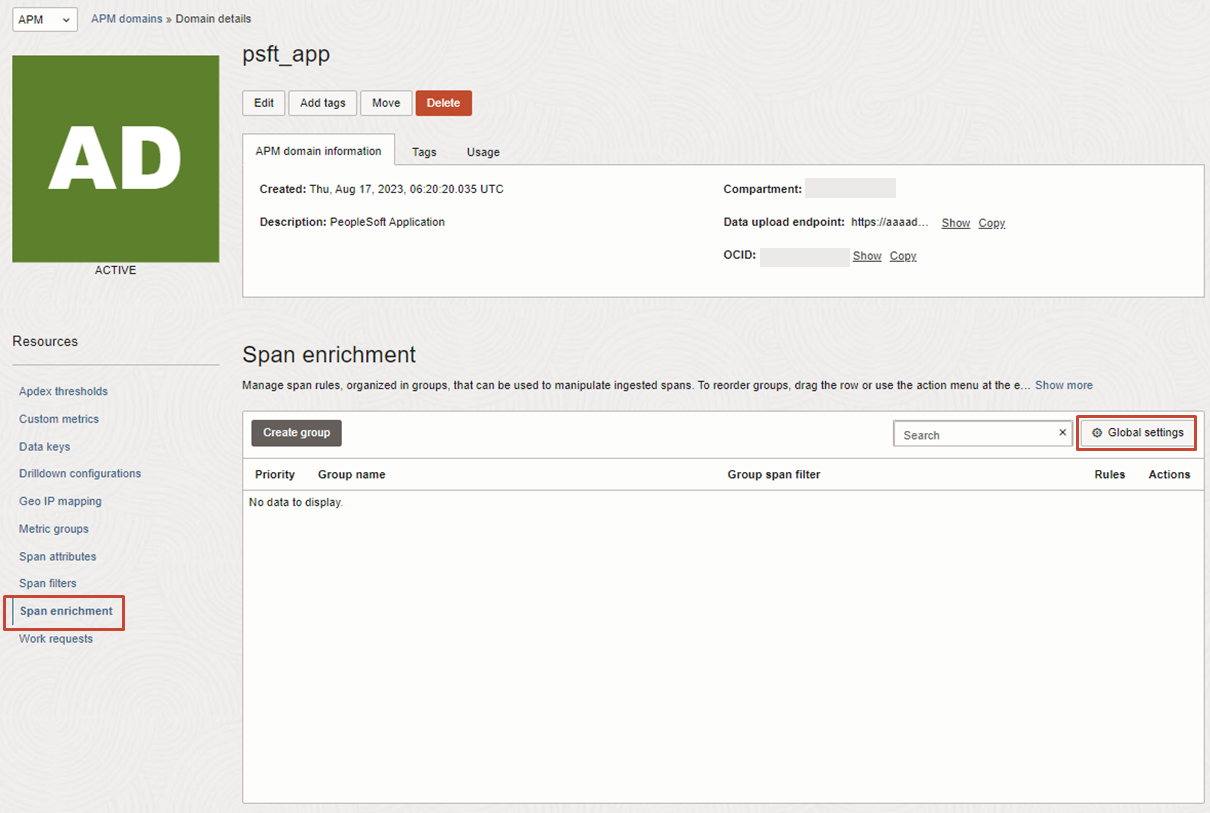Select the APM domain information tab
Image resolution: width=1210 pixels, height=813 pixels.
318,150
